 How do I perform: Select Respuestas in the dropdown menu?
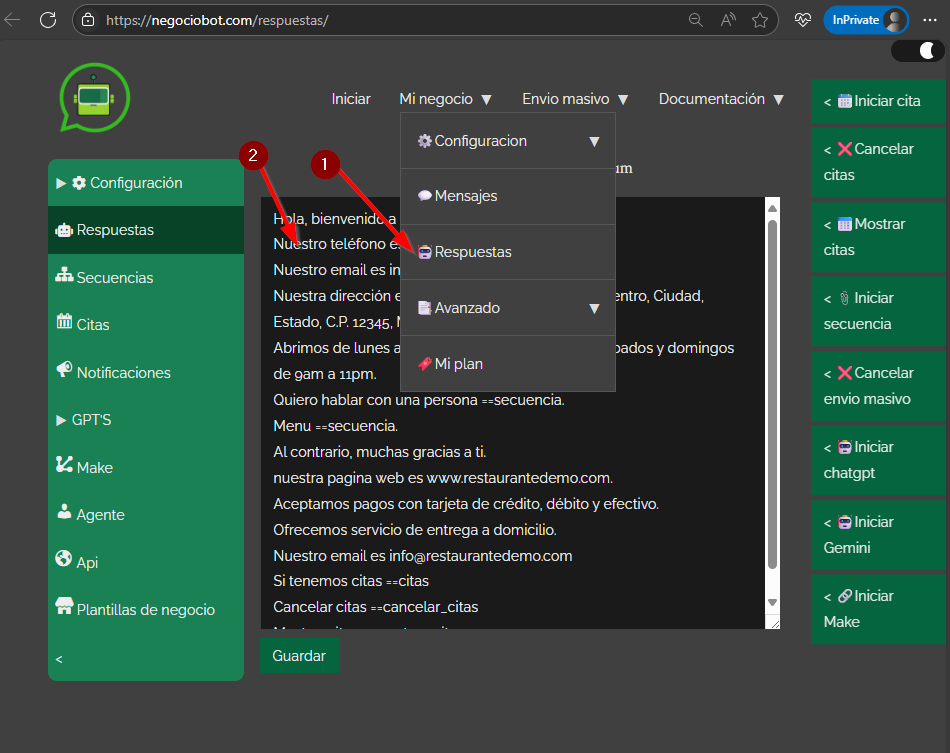click(x=508, y=252)
